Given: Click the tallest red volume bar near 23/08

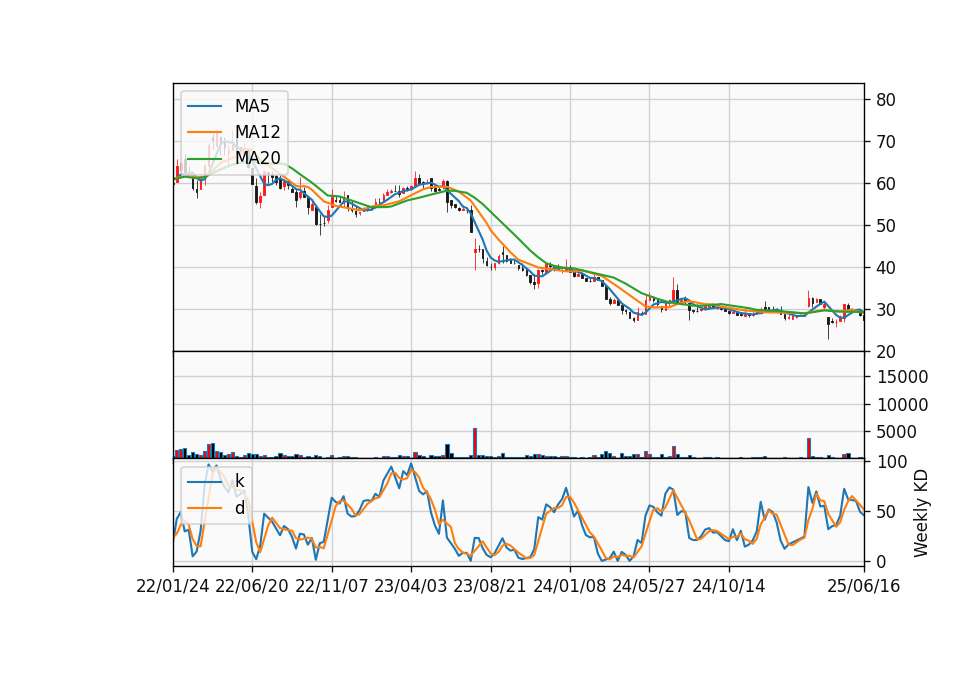Looking at the screenshot, I should tap(474, 443).
